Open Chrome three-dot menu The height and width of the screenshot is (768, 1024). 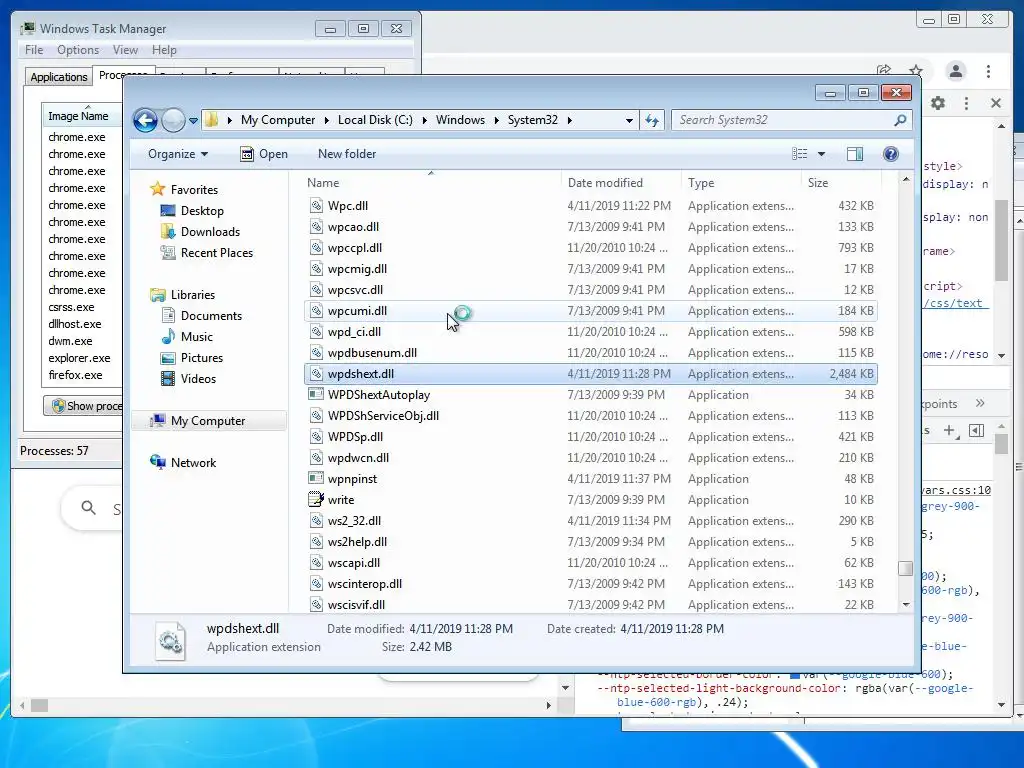(988, 71)
